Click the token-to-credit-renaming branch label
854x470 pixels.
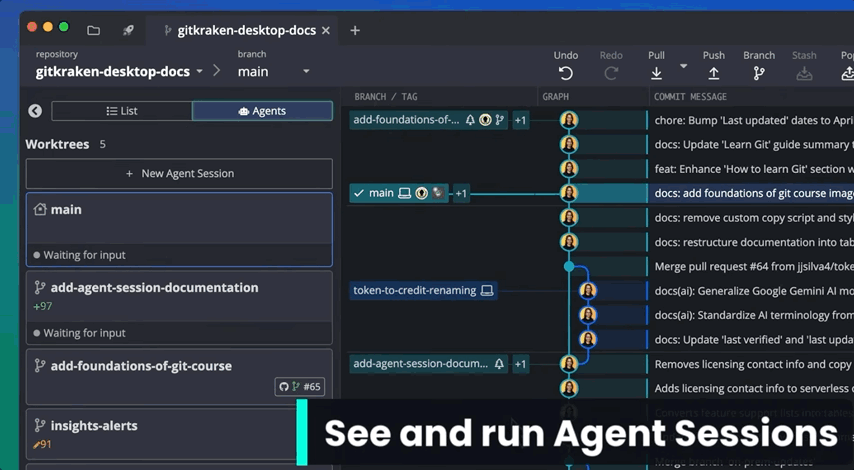pyautogui.click(x=423, y=290)
